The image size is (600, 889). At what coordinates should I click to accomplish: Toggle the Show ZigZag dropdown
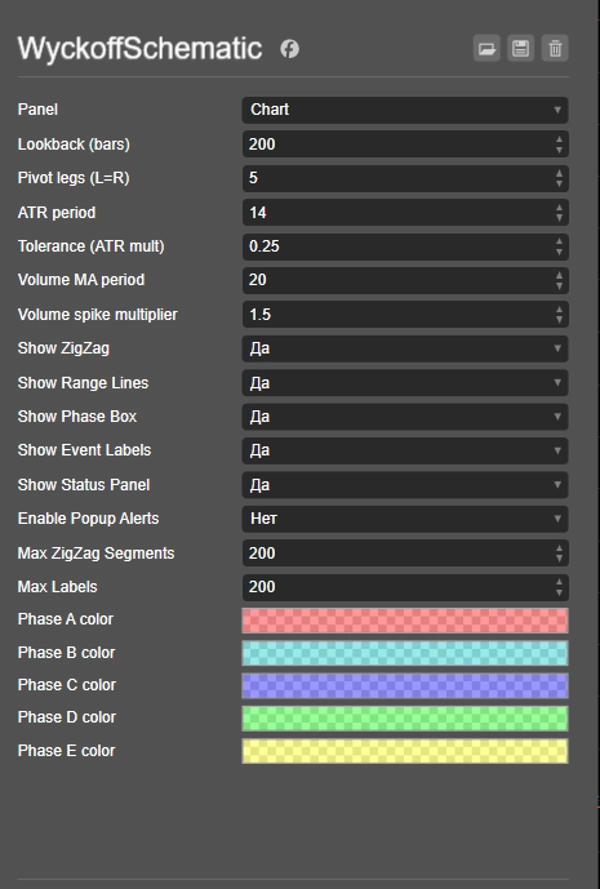tap(404, 349)
